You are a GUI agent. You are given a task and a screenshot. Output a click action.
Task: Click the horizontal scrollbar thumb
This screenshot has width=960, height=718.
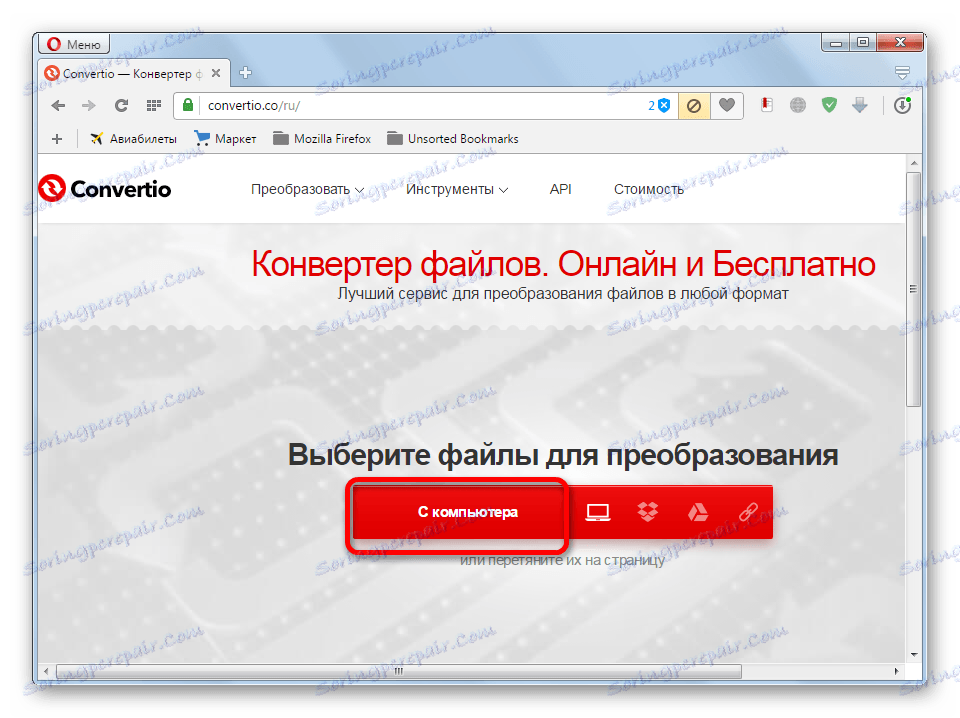coord(399,671)
